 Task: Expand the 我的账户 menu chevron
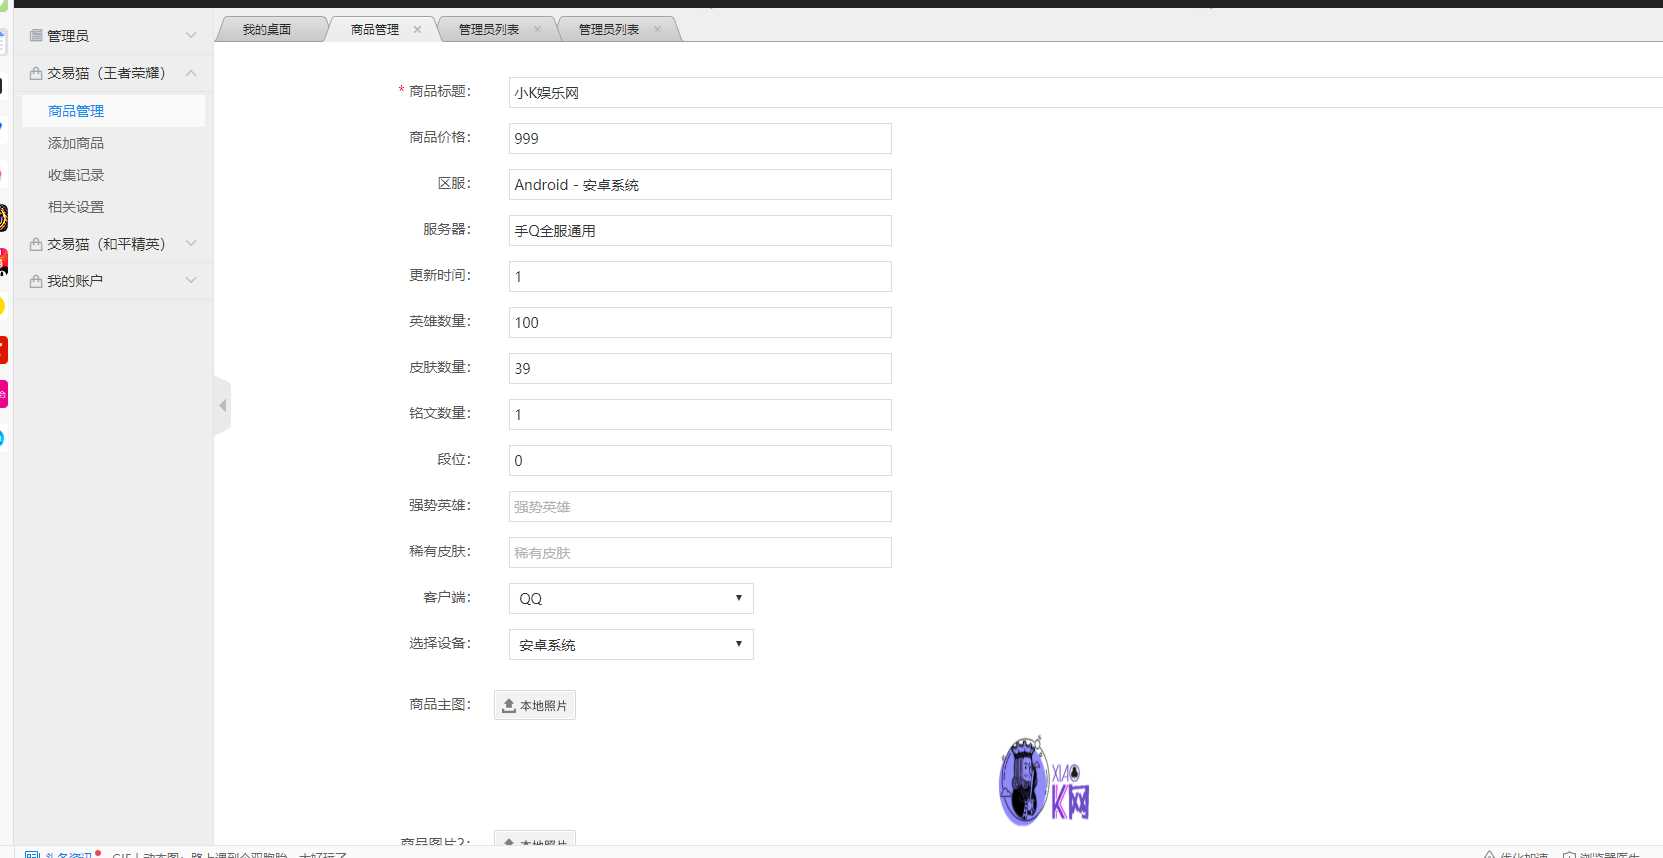click(191, 281)
